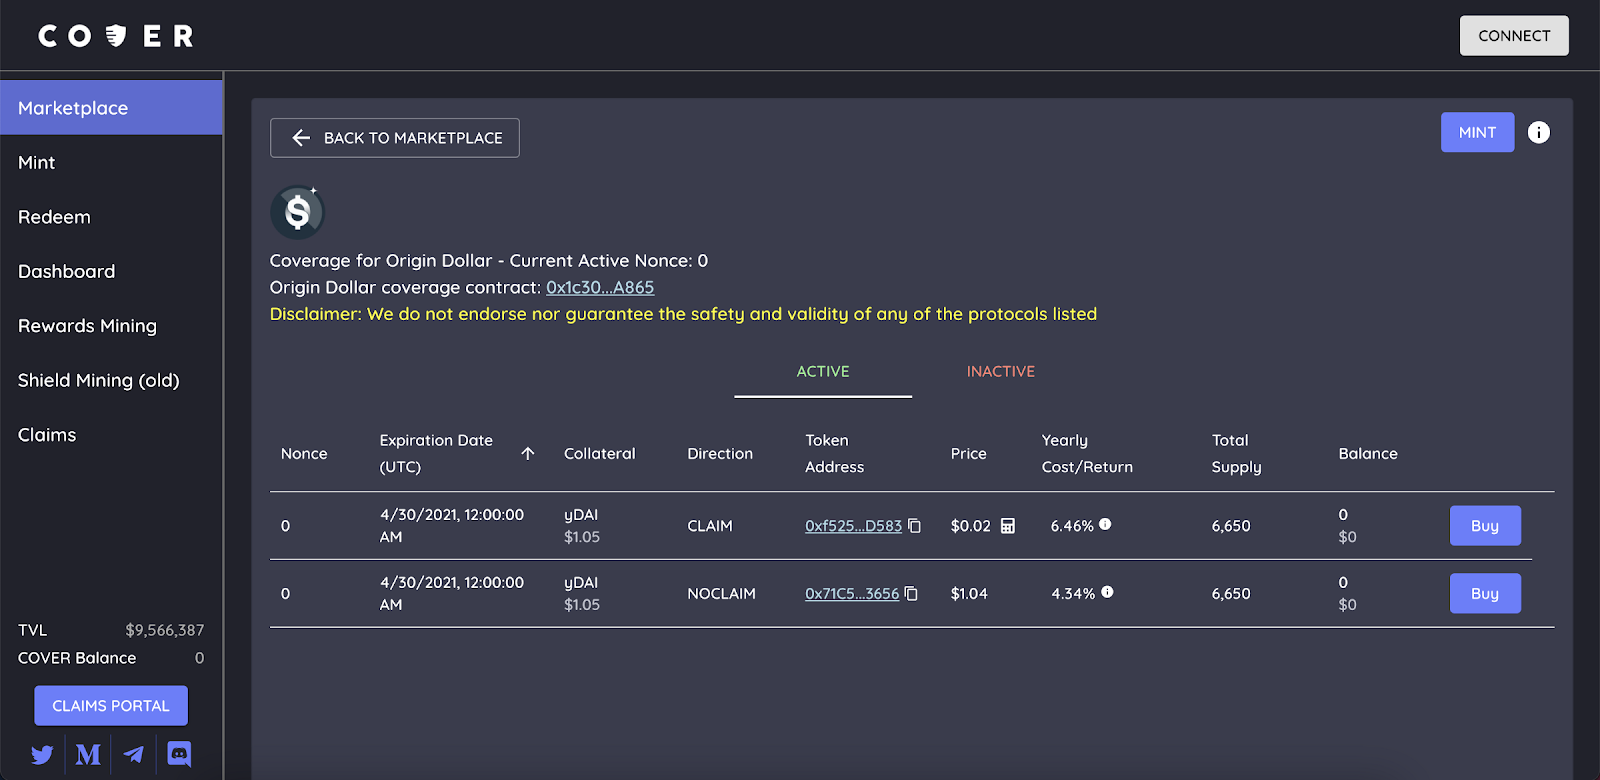This screenshot has width=1600, height=780.
Task: Buy the NOCLAIM token
Action: click(1485, 594)
